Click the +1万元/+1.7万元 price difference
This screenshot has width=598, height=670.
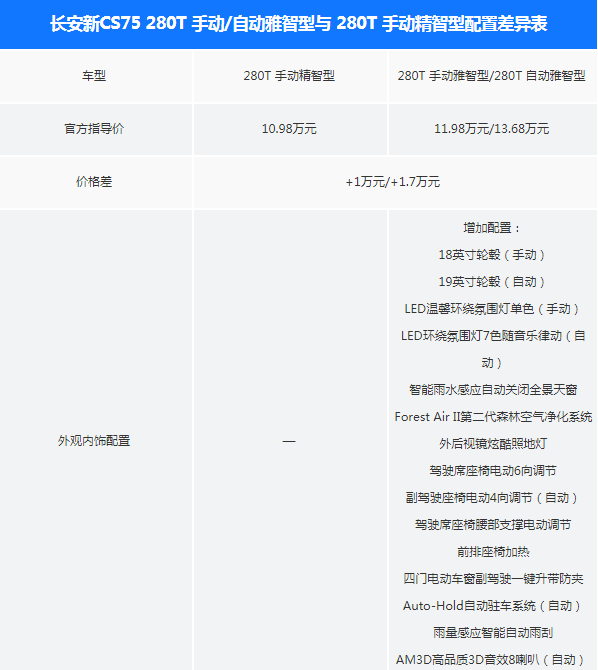click(393, 182)
